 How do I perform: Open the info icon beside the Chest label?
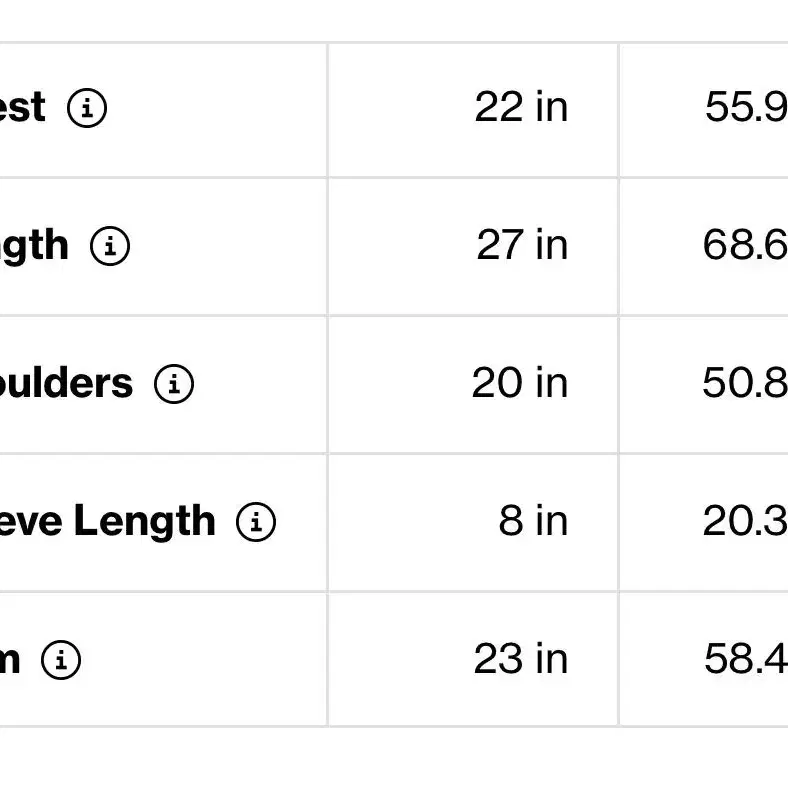point(87,108)
